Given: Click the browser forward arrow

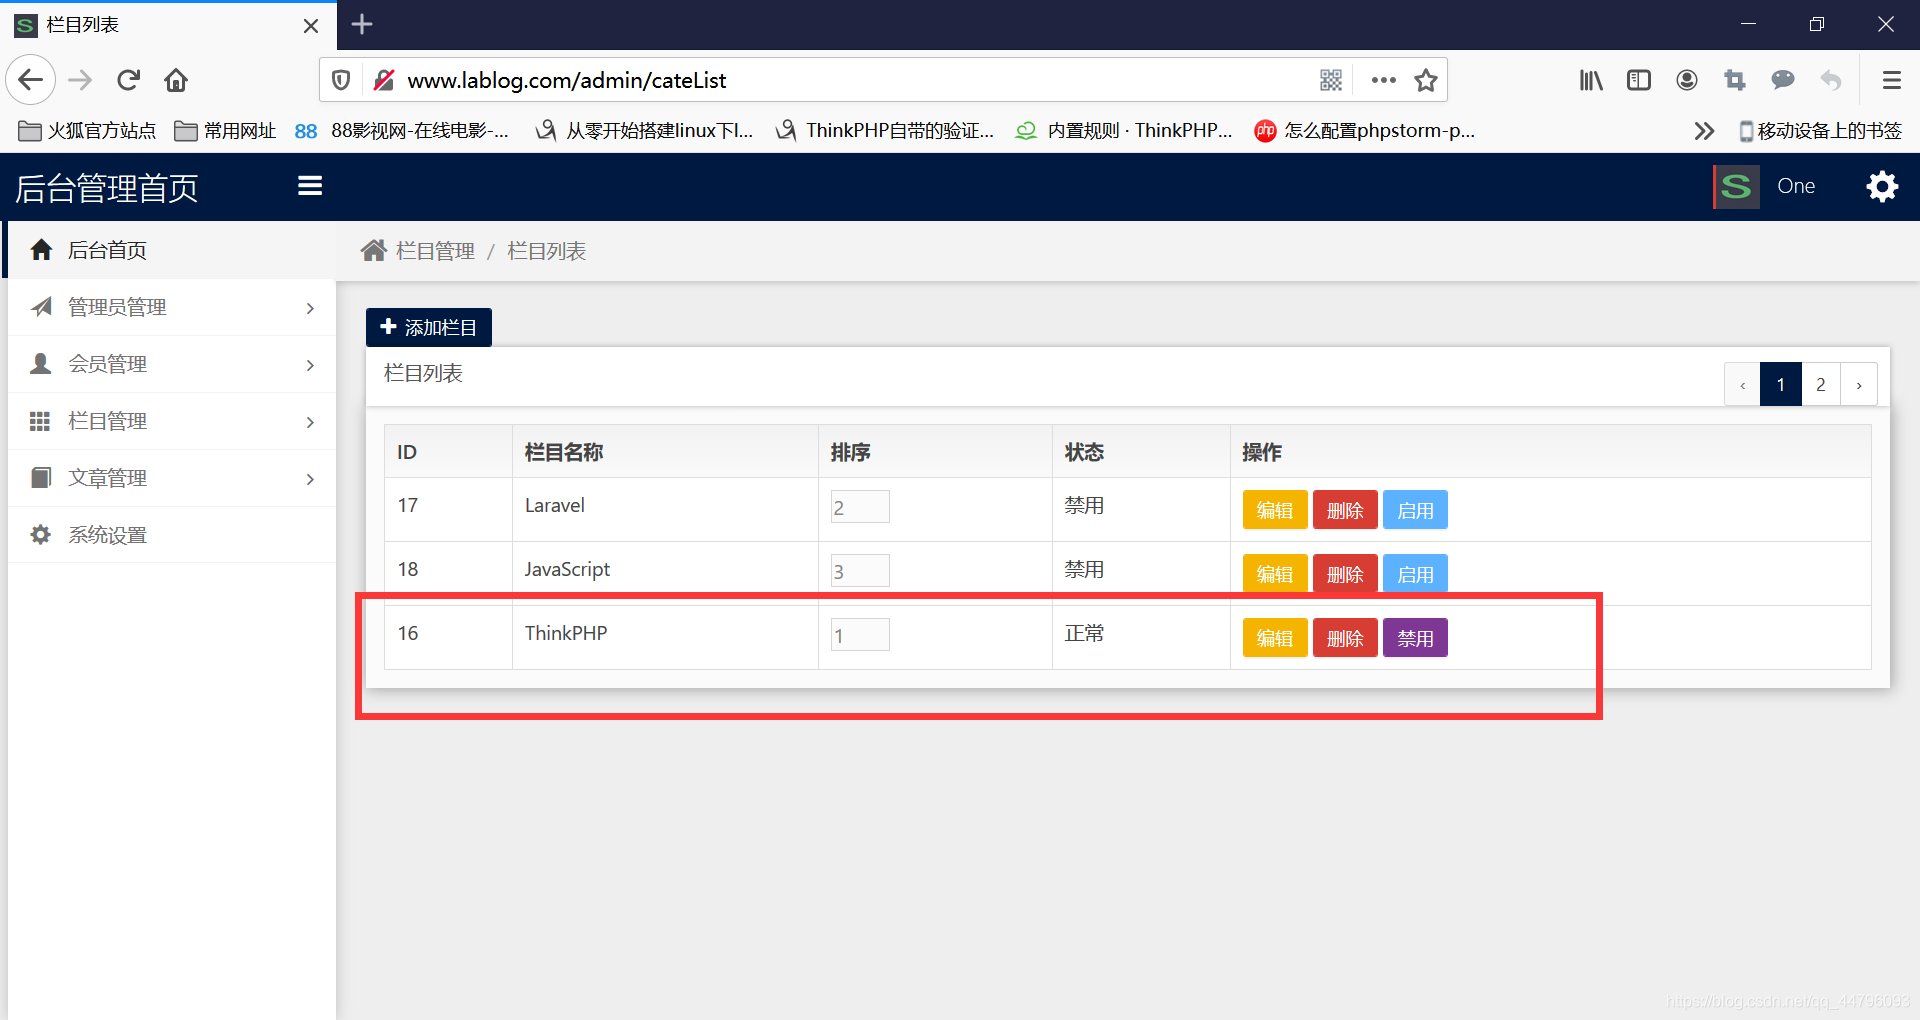Looking at the screenshot, I should pyautogui.click(x=80, y=80).
